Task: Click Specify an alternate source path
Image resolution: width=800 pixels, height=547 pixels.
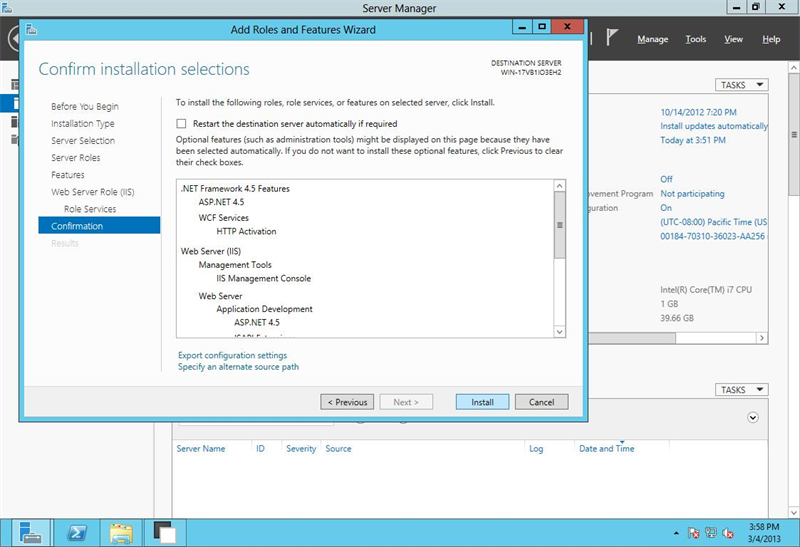Action: [x=238, y=367]
